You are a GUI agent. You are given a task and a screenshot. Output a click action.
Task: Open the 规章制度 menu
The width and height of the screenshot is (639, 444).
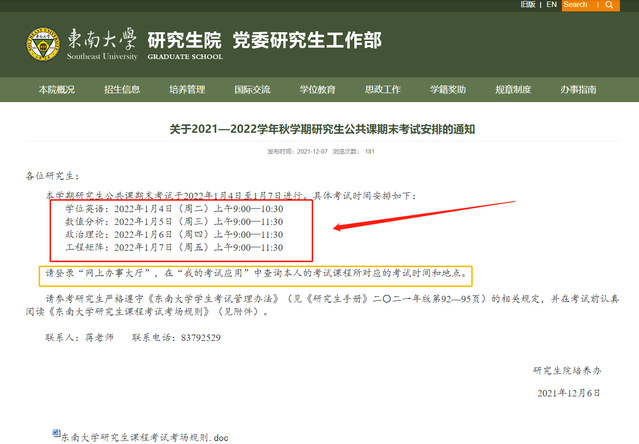click(512, 90)
